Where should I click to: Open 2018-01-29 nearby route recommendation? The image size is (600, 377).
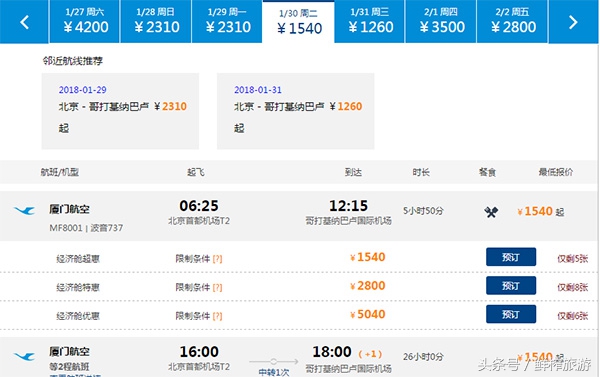coord(120,111)
